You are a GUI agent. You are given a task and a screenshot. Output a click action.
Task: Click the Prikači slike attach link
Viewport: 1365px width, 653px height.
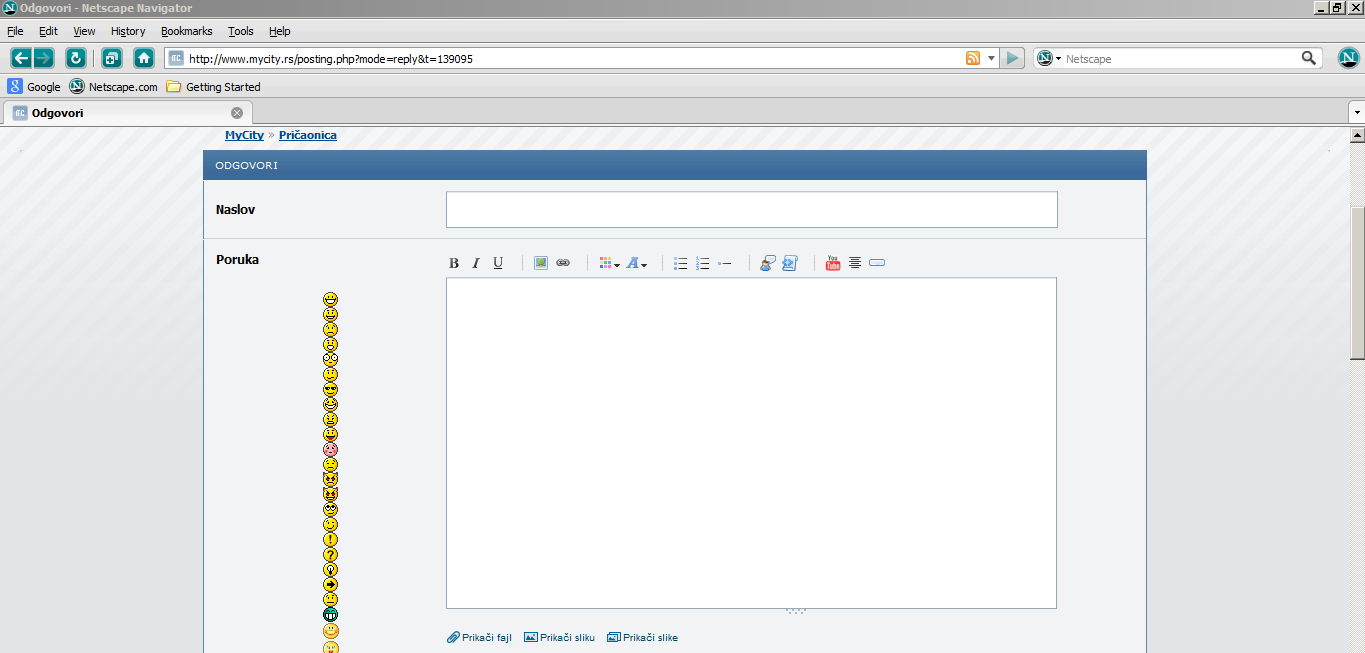pos(642,637)
